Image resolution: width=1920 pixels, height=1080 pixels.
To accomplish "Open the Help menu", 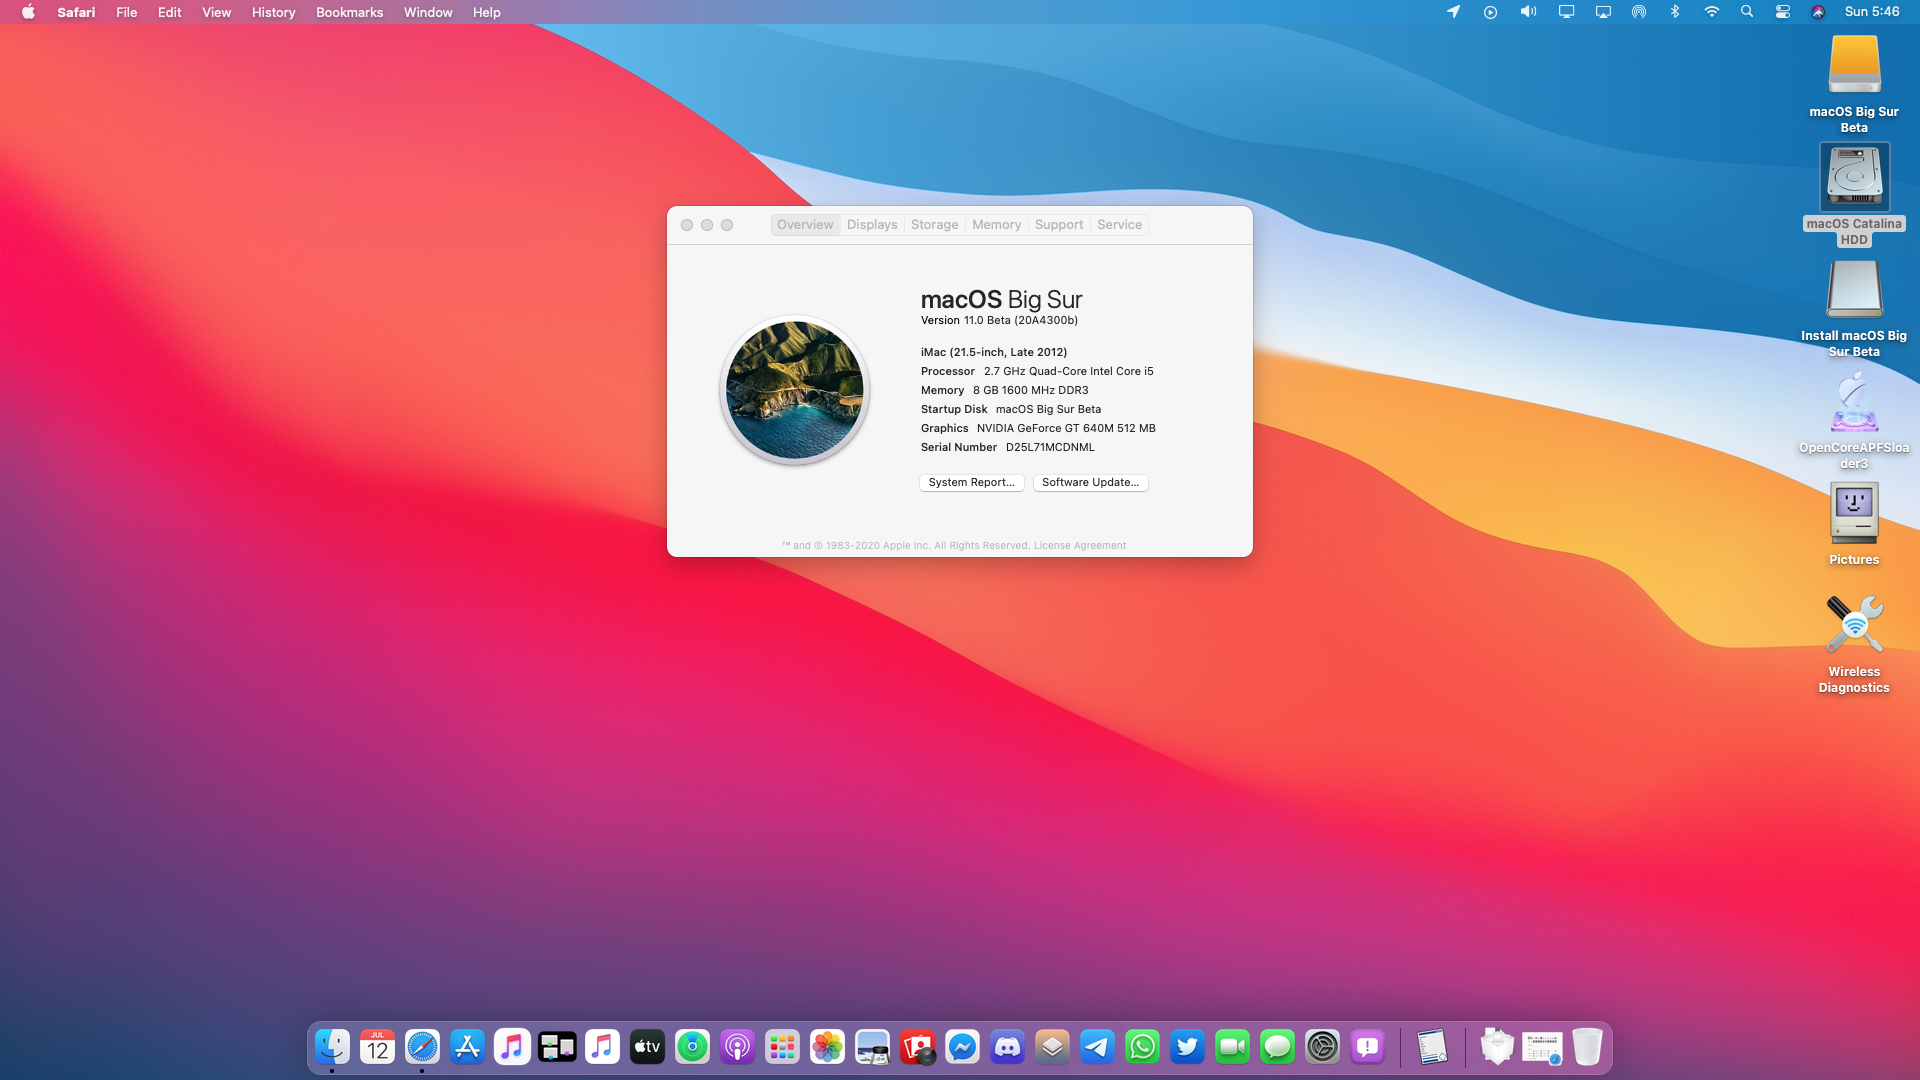I will point(486,12).
